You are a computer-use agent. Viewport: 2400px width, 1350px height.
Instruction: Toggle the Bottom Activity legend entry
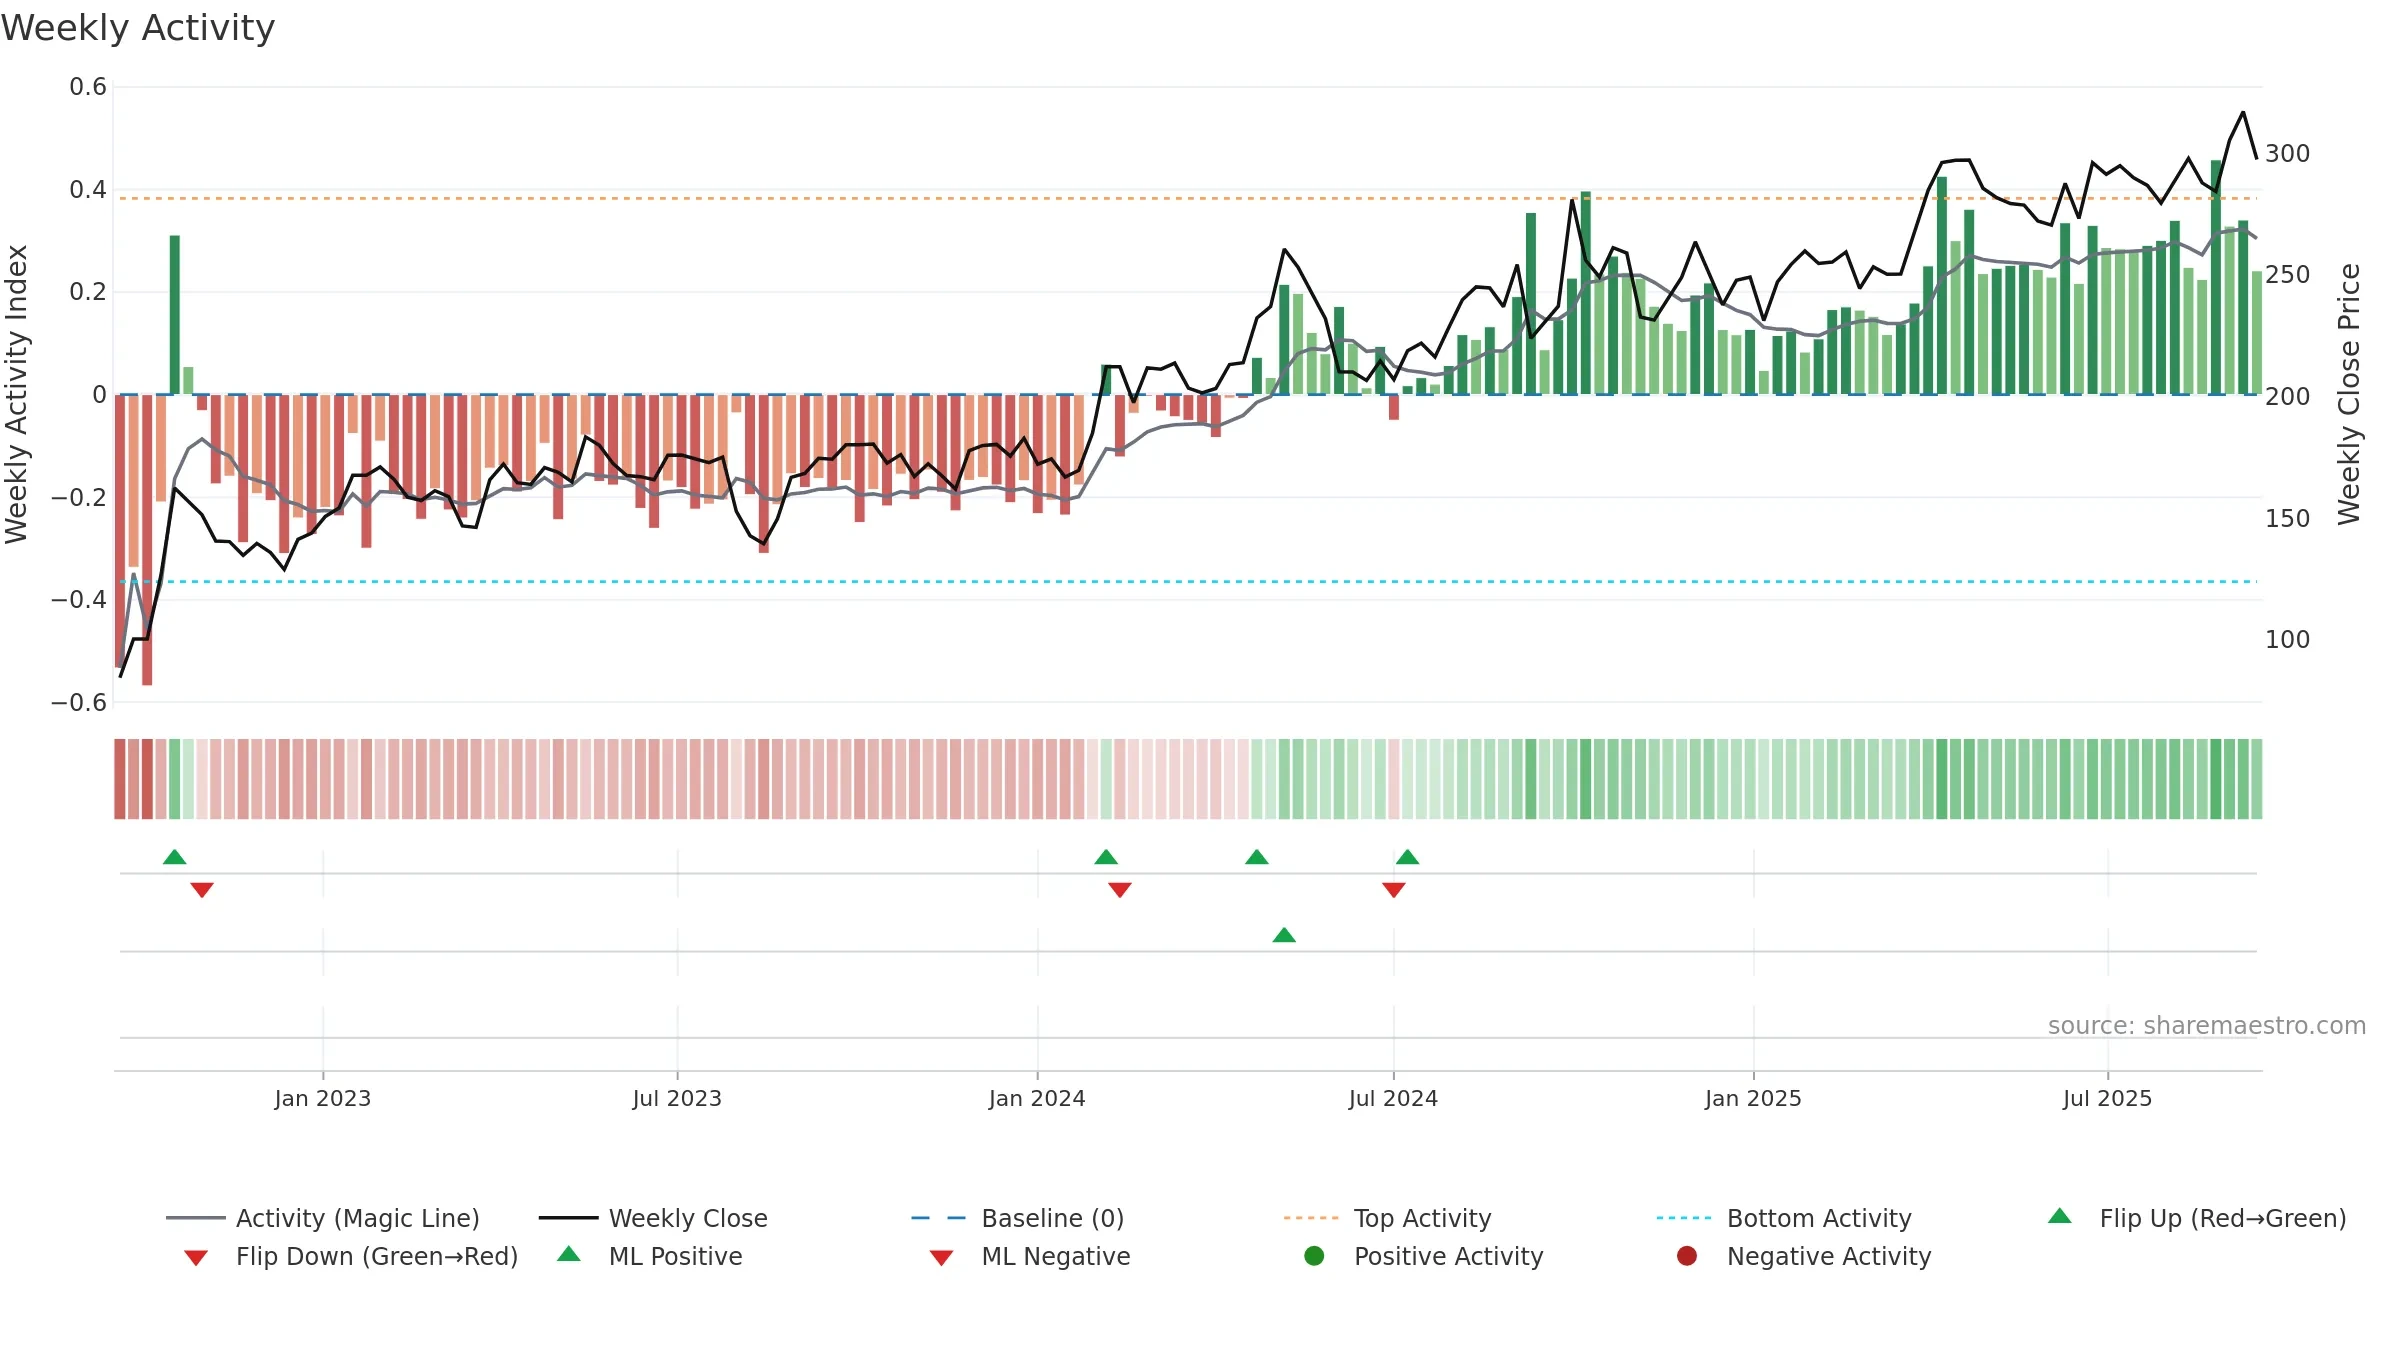[1784, 1218]
